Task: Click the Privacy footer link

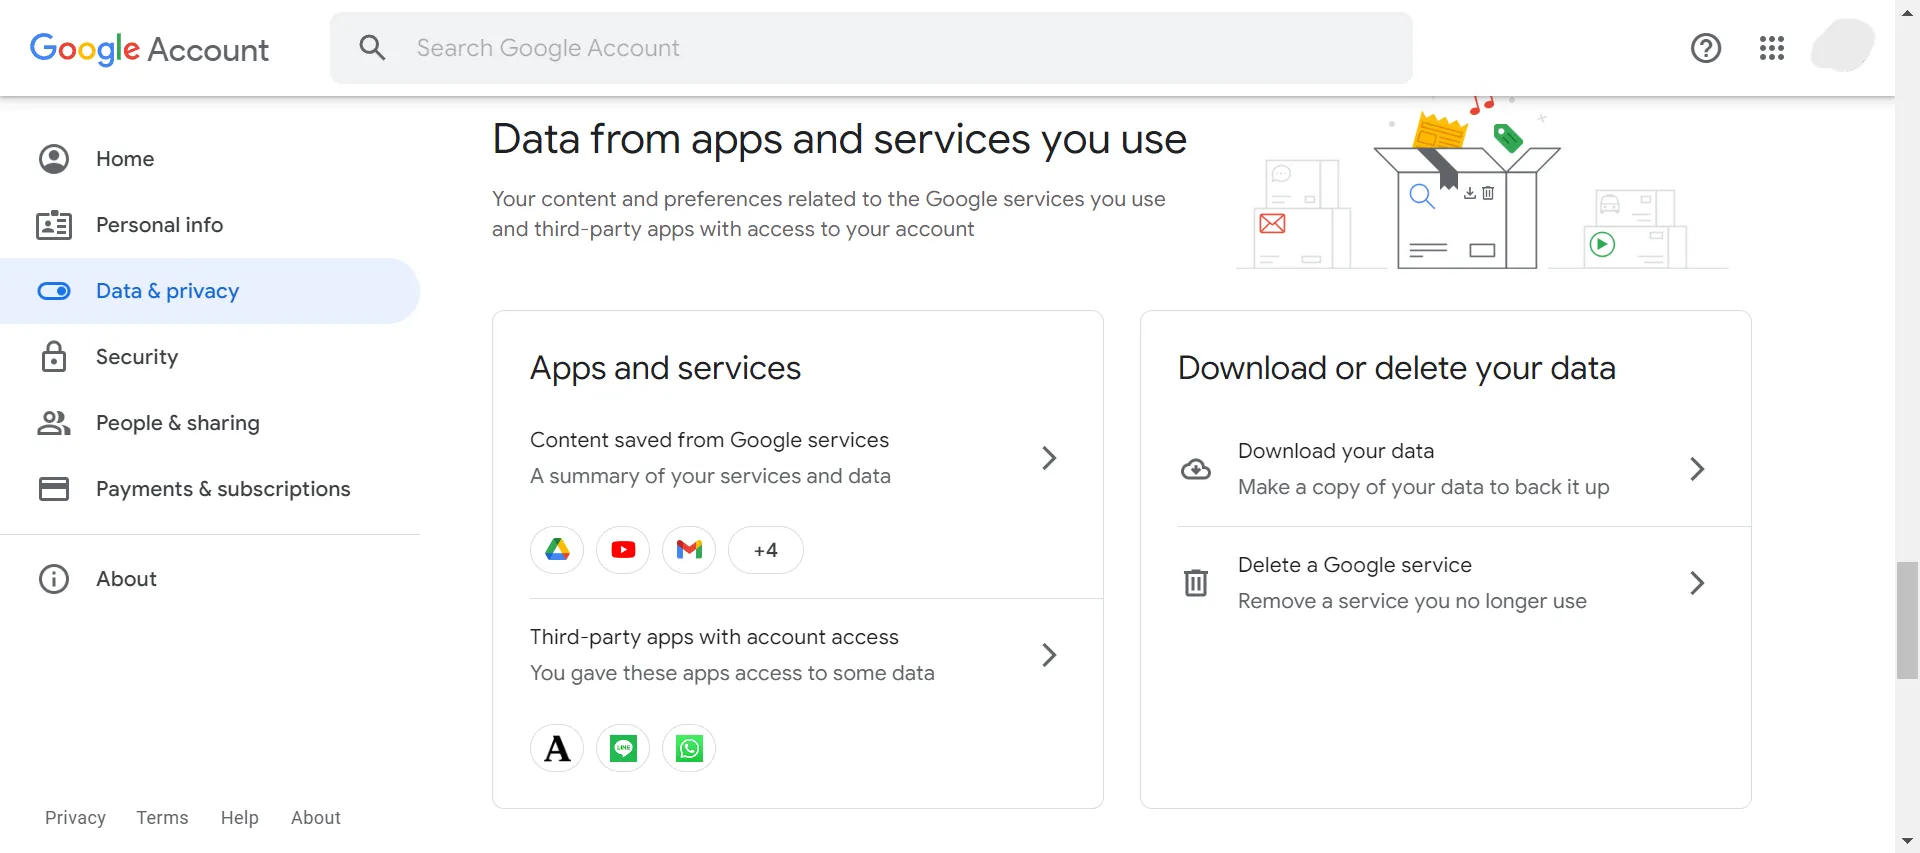Action: click(x=75, y=818)
